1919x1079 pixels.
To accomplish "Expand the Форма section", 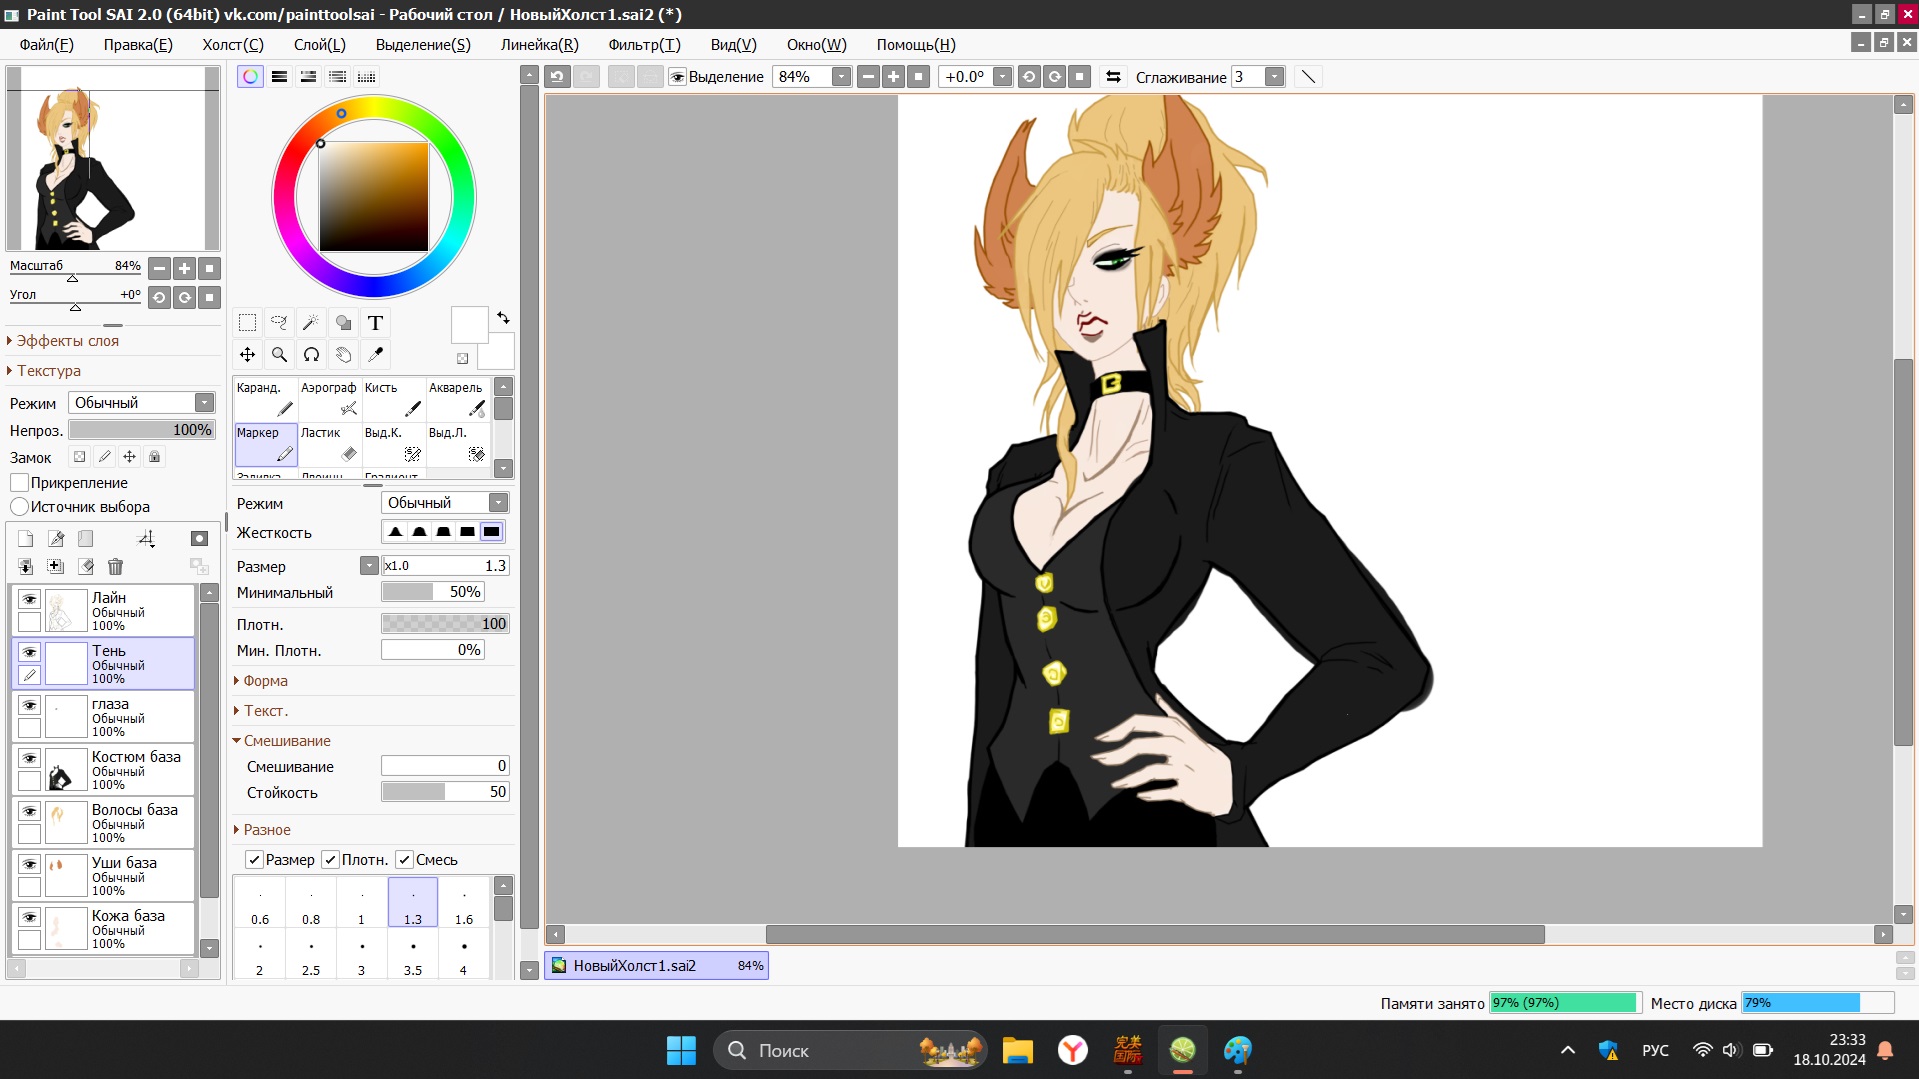I will [x=265, y=681].
